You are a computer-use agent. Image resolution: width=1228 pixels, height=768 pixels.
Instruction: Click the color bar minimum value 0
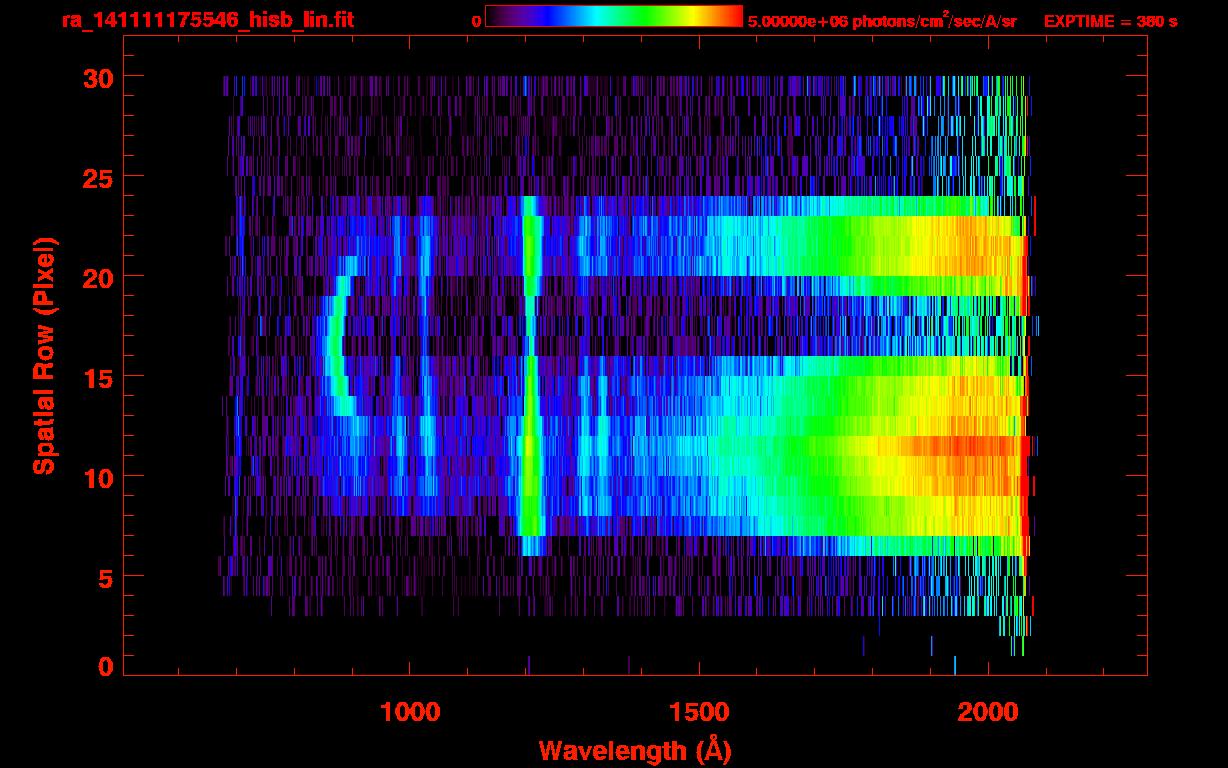(x=476, y=21)
